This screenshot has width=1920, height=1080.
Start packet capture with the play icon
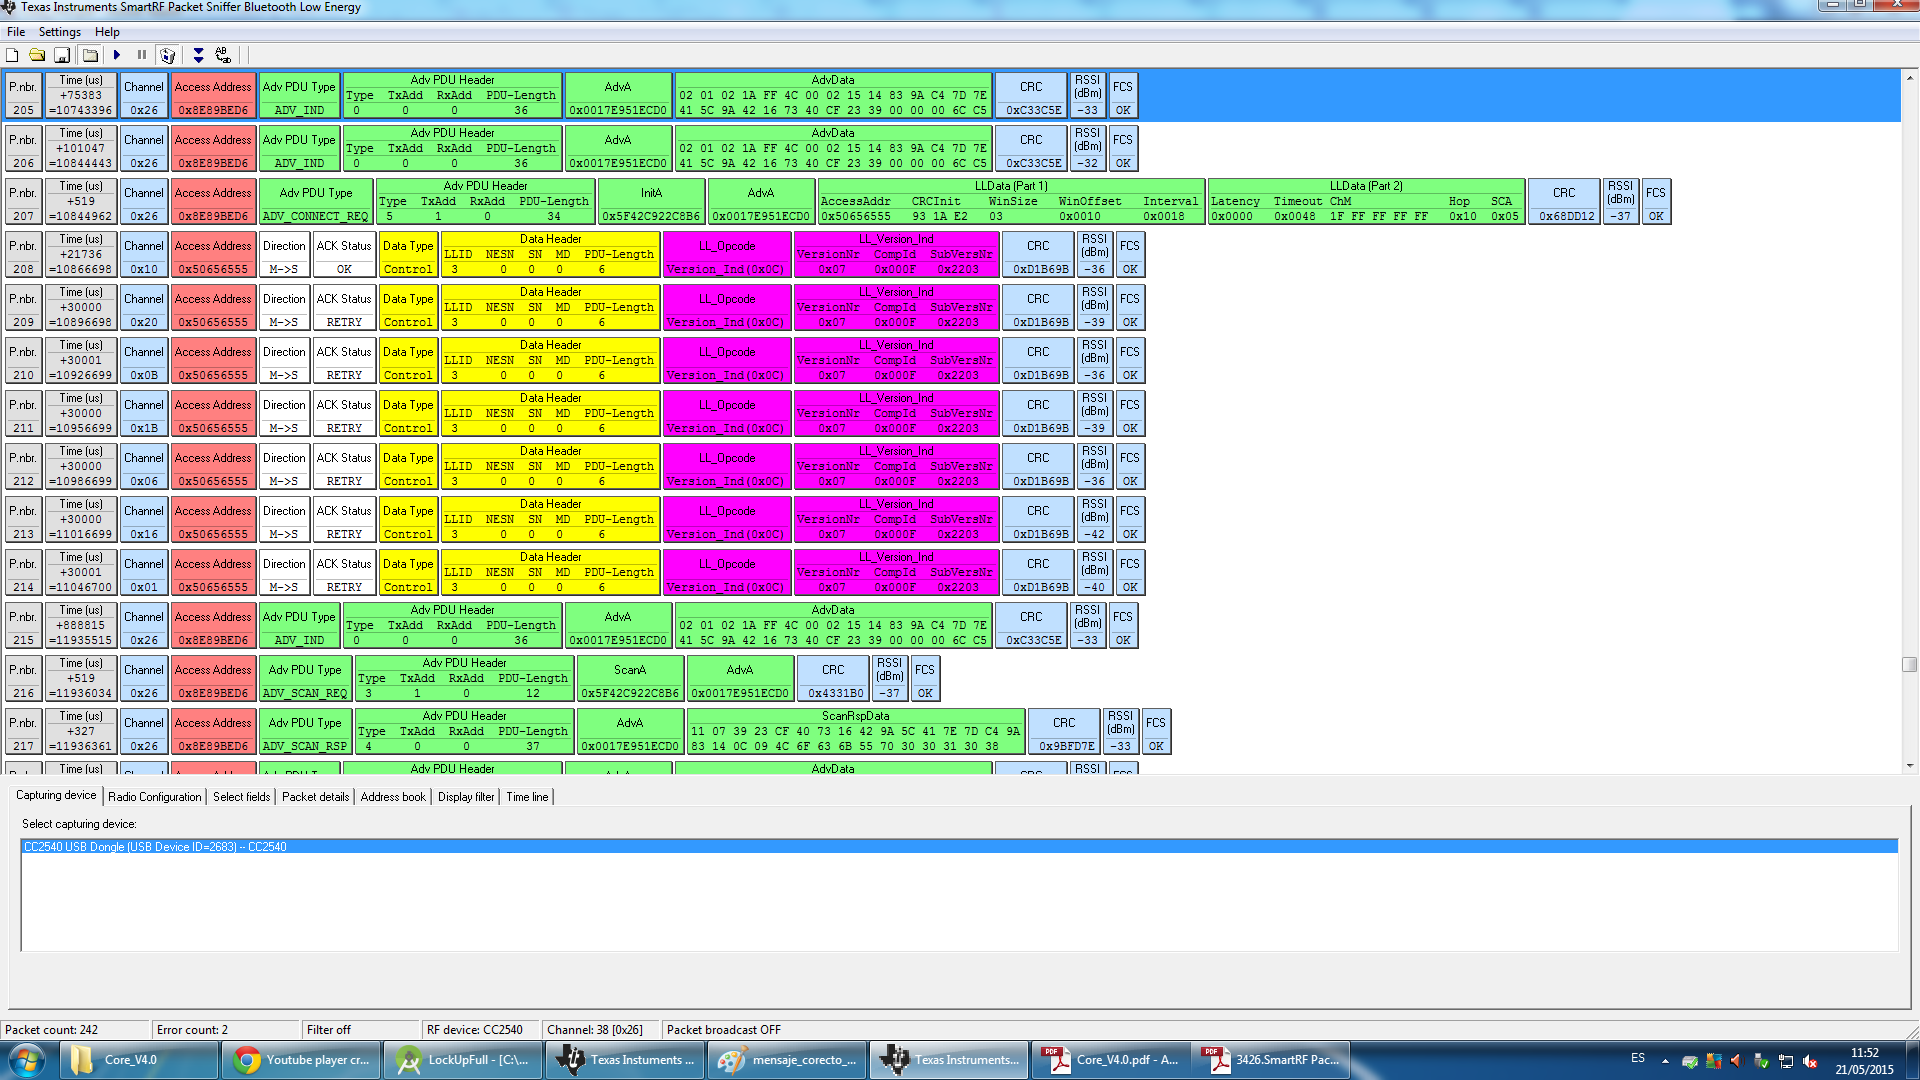pyautogui.click(x=117, y=56)
